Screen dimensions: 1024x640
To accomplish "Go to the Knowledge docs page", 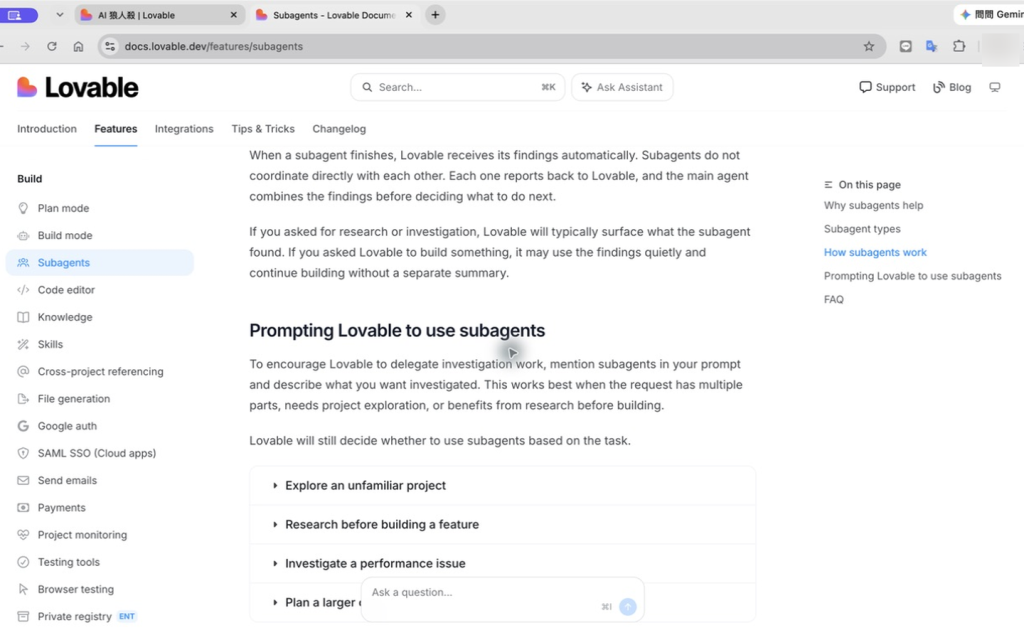I will (65, 317).
